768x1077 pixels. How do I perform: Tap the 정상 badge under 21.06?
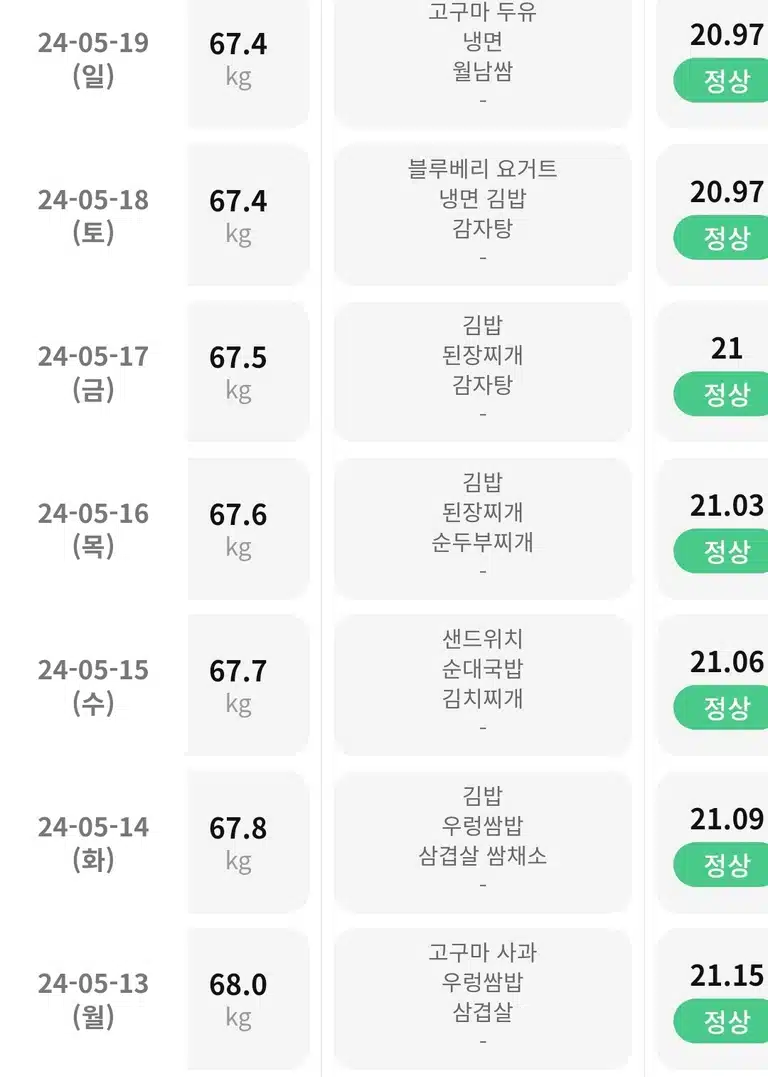[x=721, y=707]
